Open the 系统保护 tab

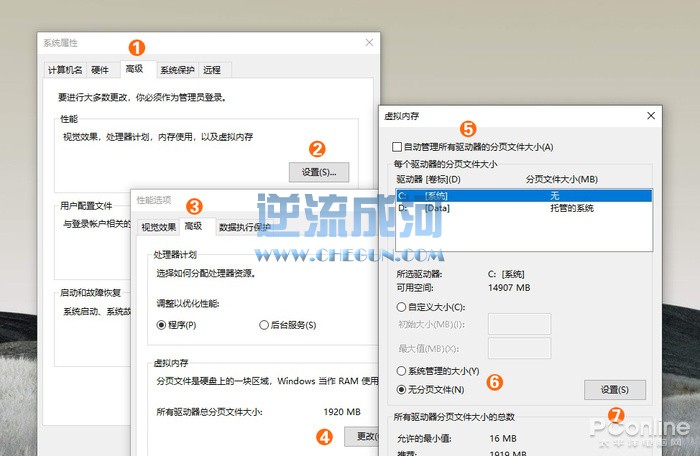[x=177, y=70]
